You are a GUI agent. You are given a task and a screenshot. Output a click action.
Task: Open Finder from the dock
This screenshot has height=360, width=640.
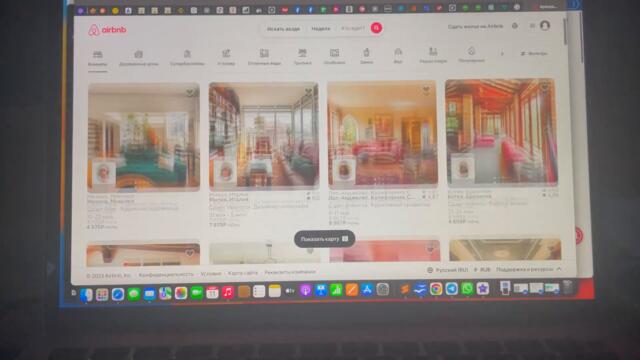pos(86,294)
